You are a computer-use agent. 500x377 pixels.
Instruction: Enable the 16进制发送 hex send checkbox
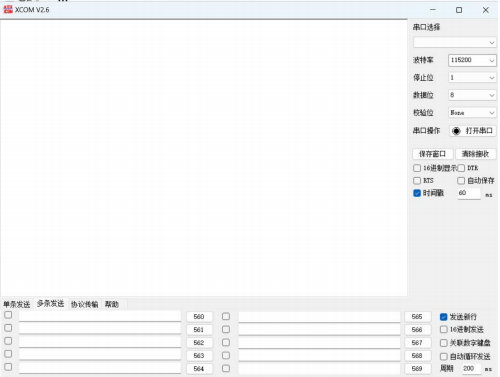pyautogui.click(x=444, y=330)
